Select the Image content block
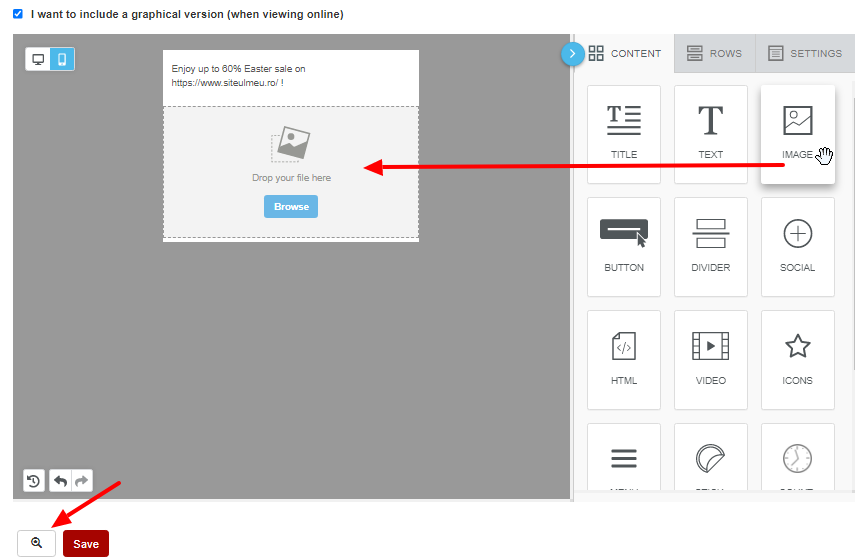This screenshot has height=559, width=866. (798, 134)
